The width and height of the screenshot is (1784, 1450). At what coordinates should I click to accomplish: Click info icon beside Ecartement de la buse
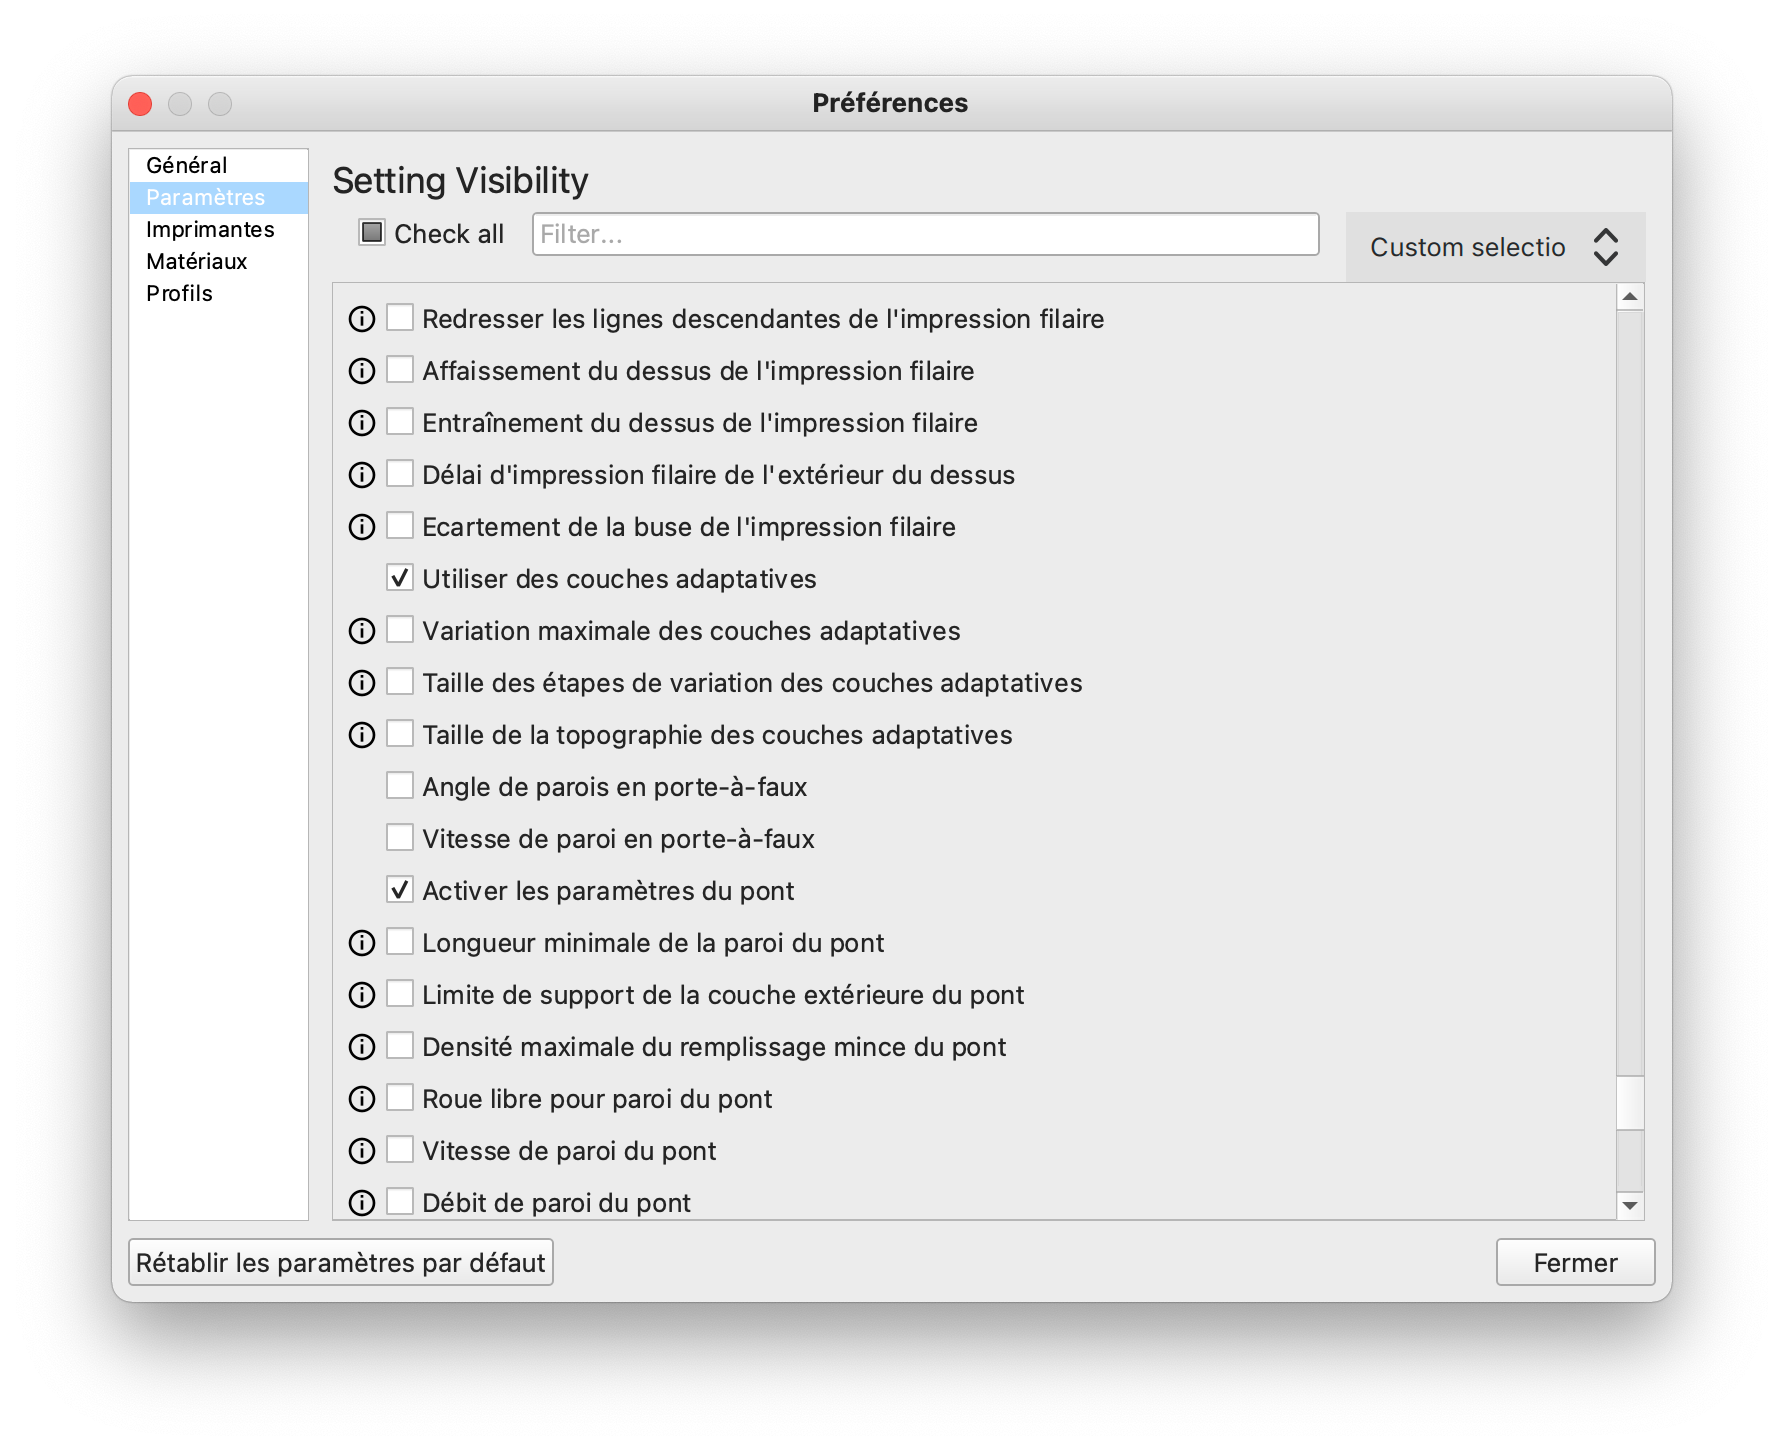362,527
